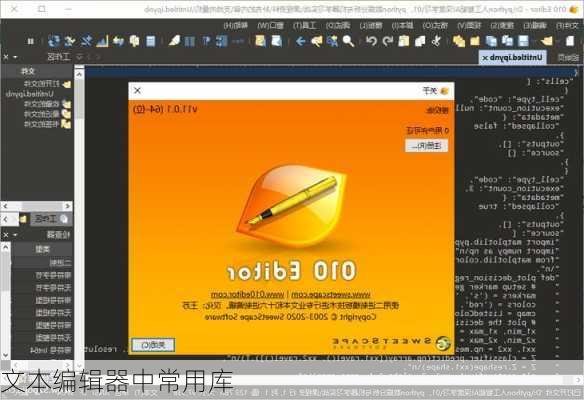
Task: Click the magnifying glass Find toolbar icon
Action: pyautogui.click(x=348, y=41)
